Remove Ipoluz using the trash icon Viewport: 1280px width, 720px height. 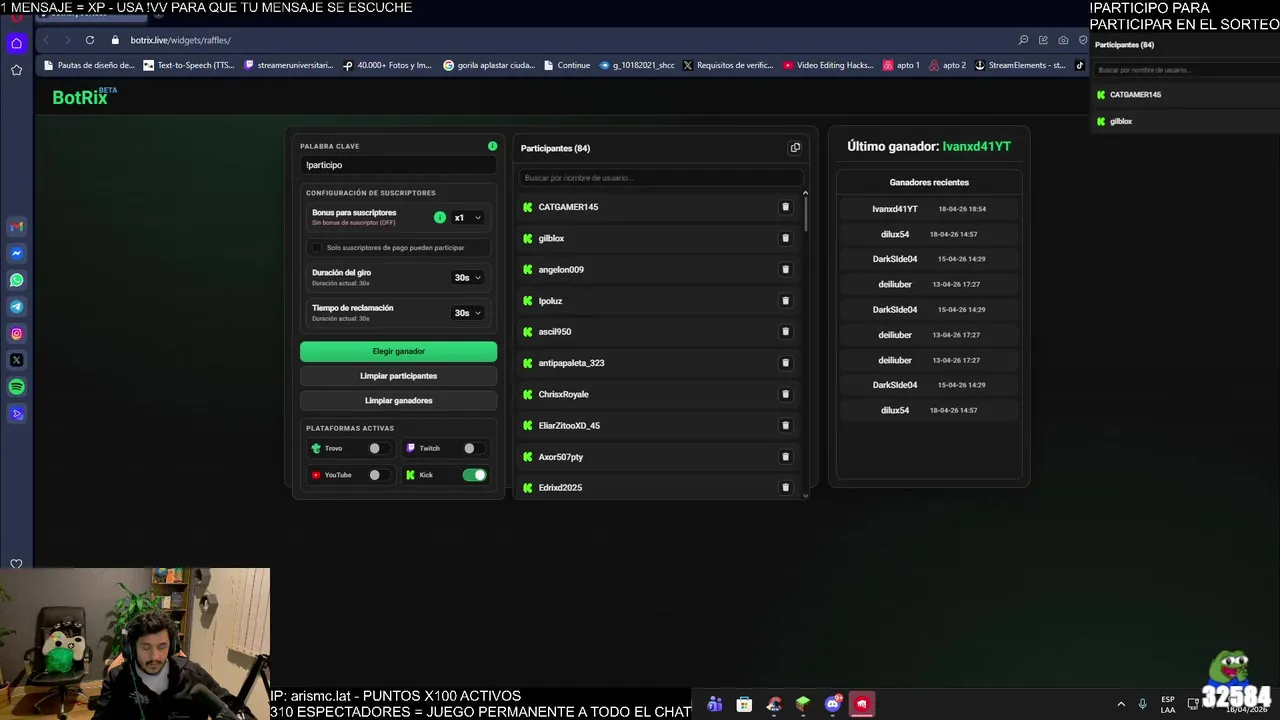coord(785,300)
